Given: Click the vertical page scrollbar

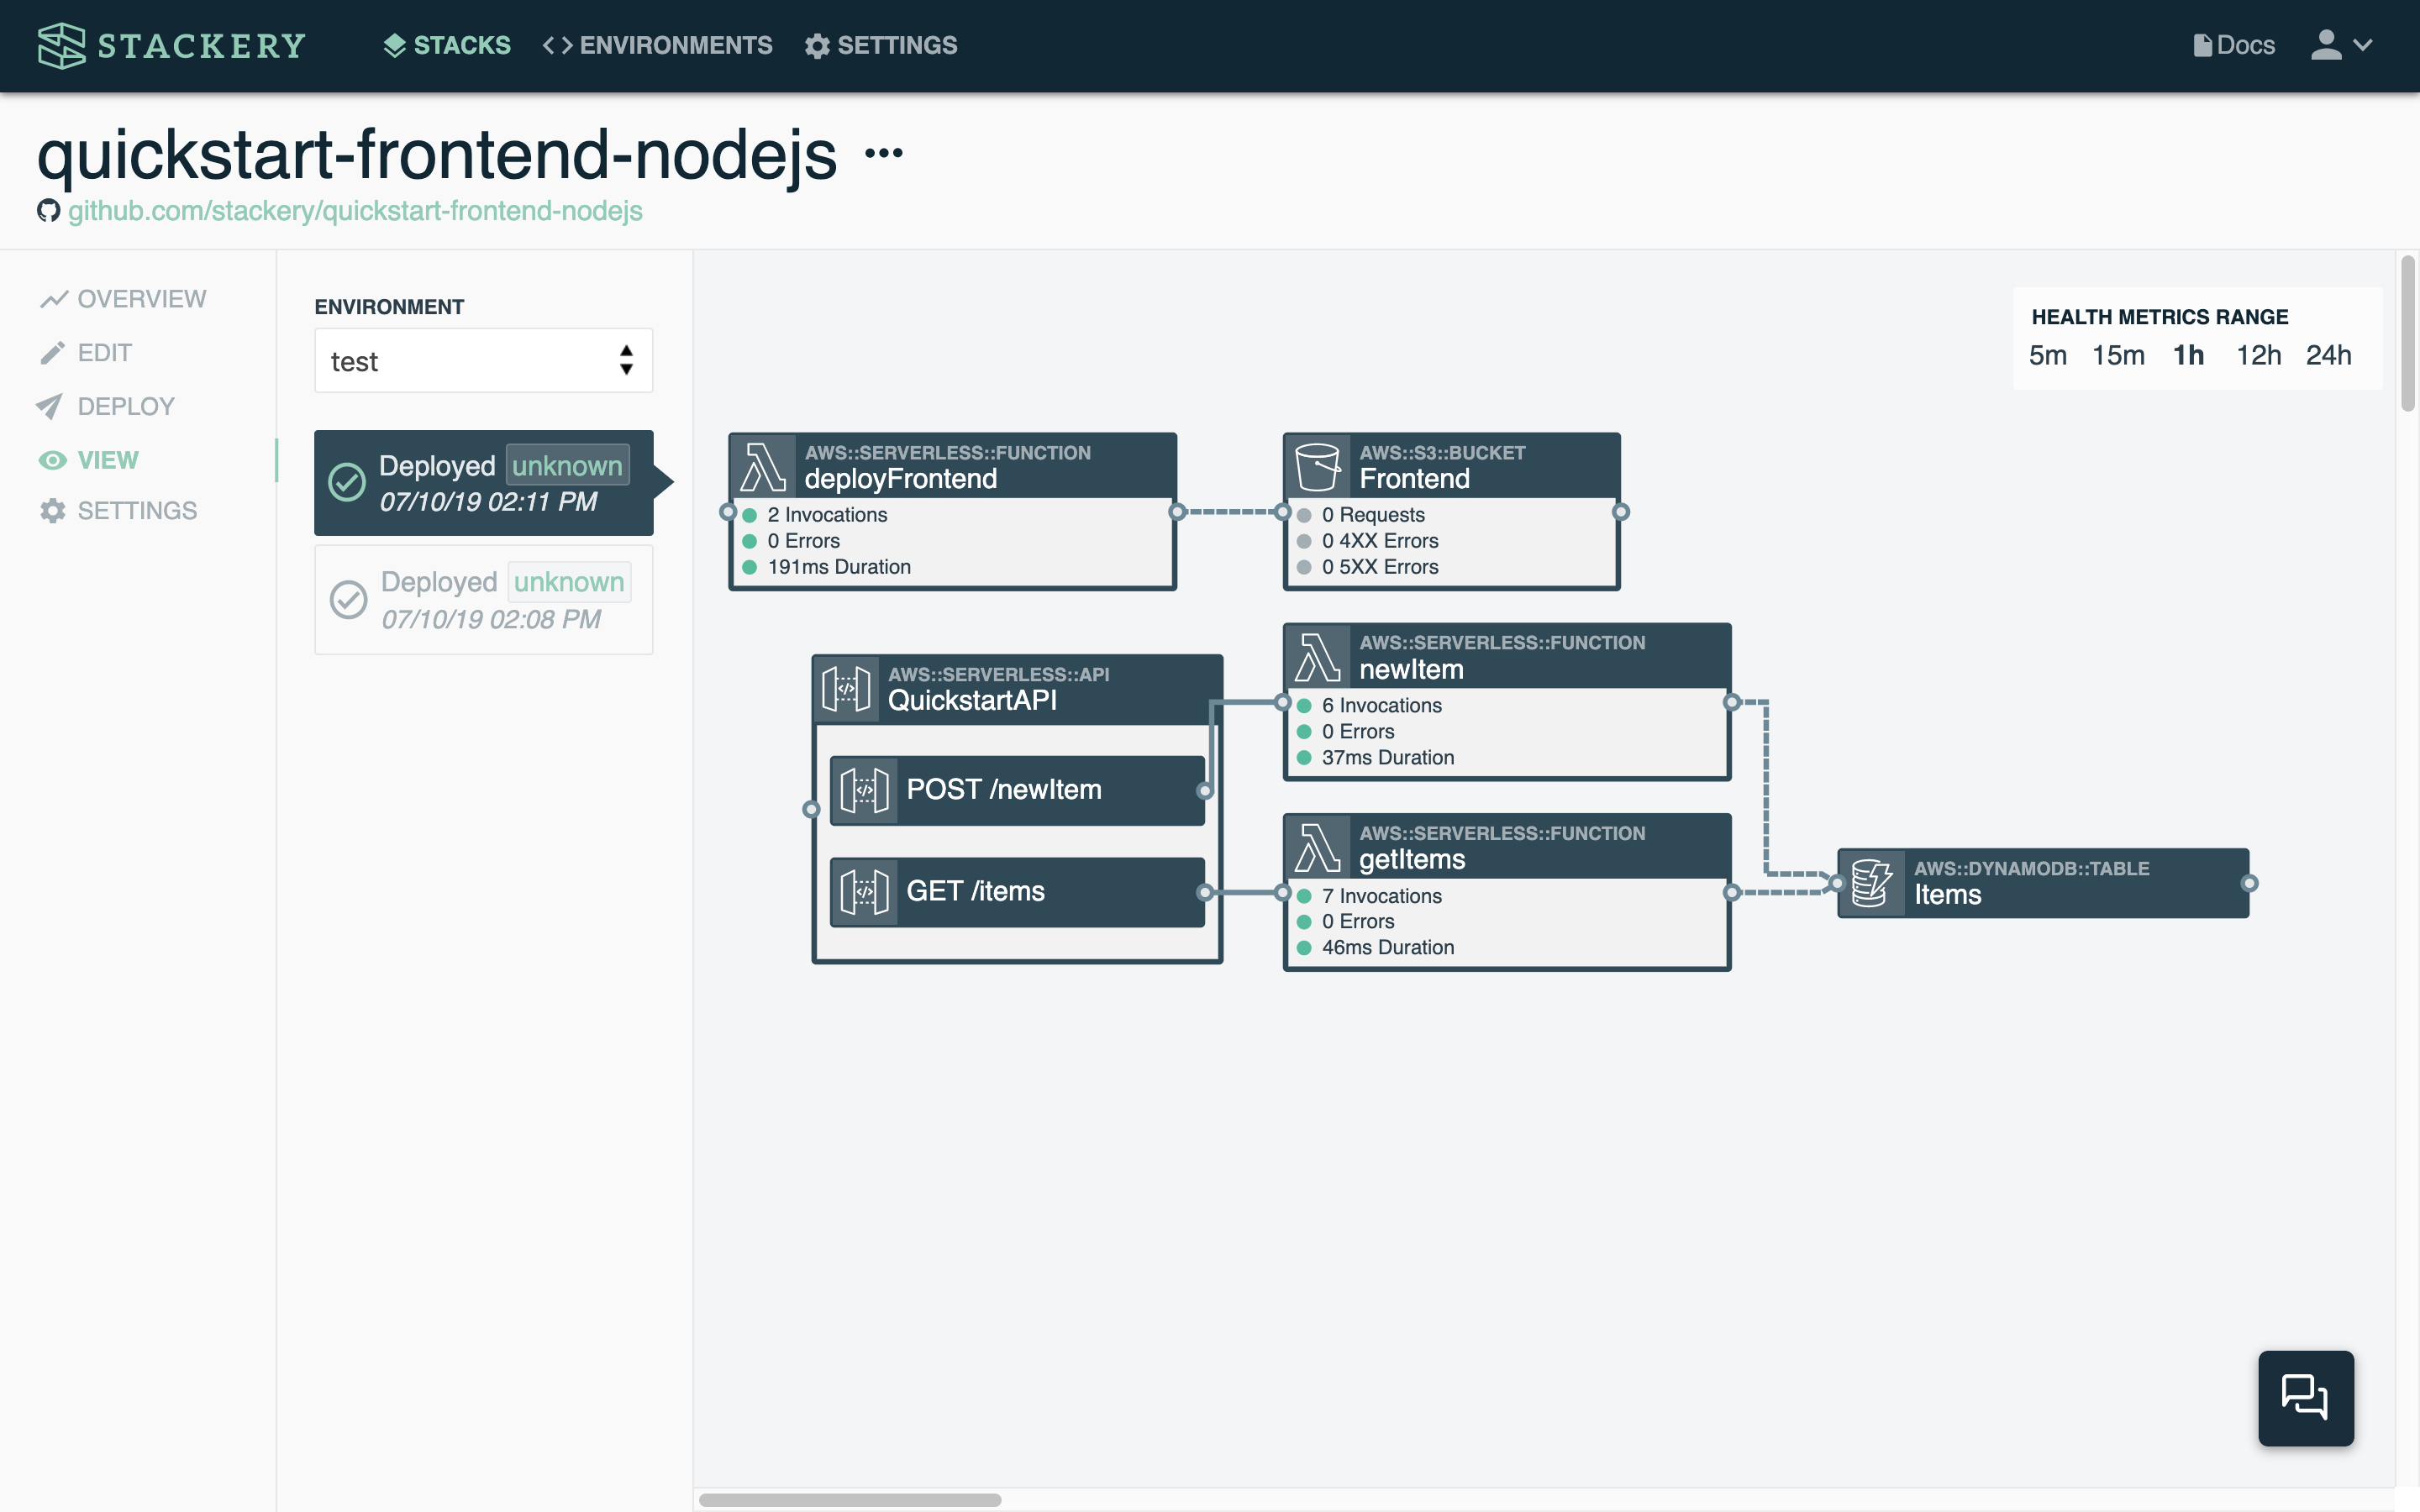Looking at the screenshot, I should point(2408,333).
